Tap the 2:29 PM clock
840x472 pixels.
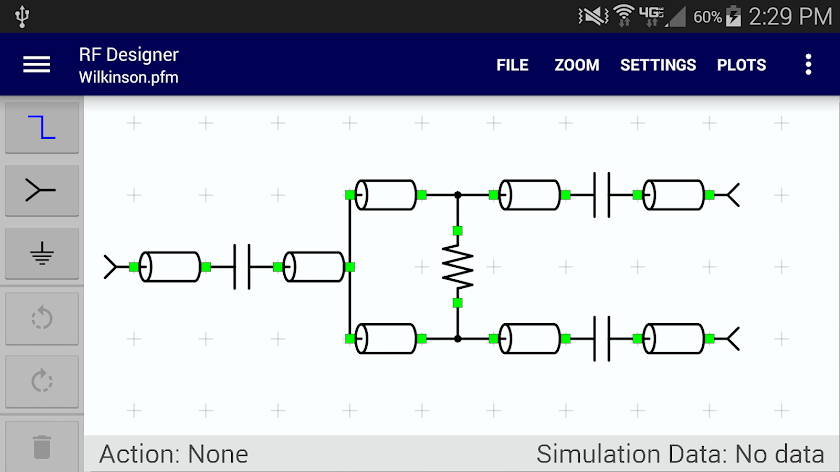tap(790, 17)
